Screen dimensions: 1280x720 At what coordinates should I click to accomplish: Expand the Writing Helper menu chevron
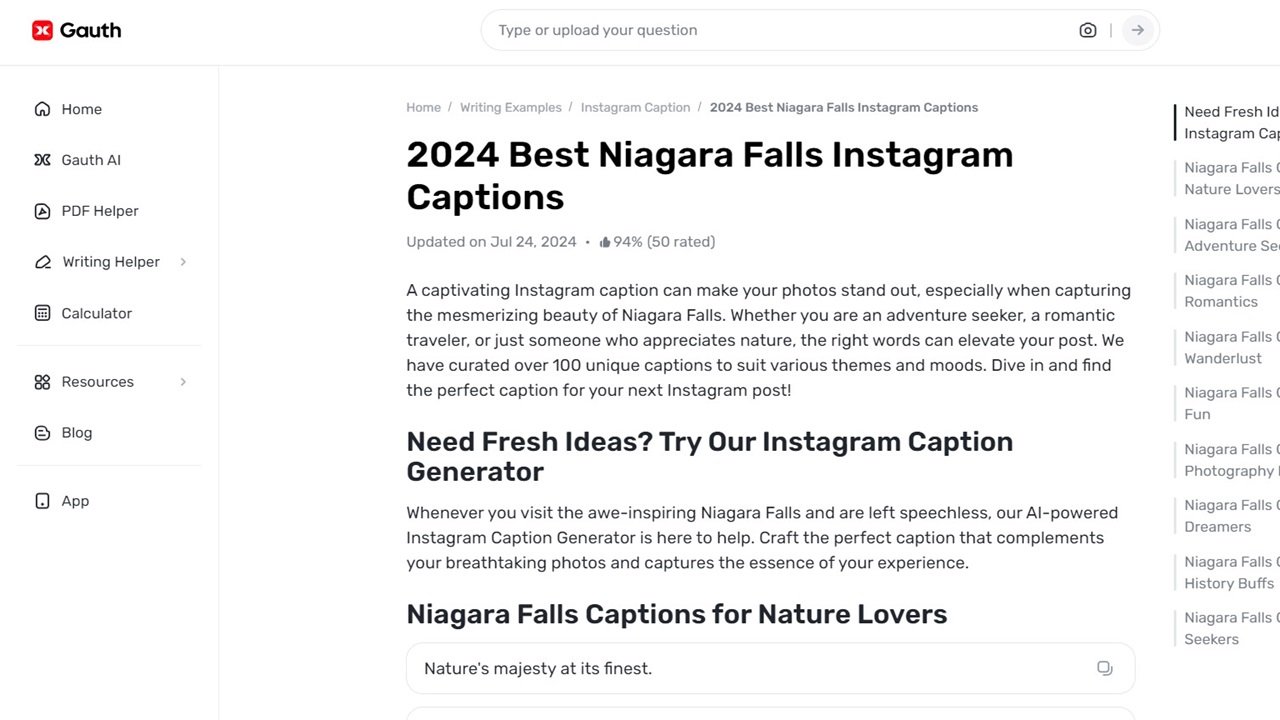(183, 262)
